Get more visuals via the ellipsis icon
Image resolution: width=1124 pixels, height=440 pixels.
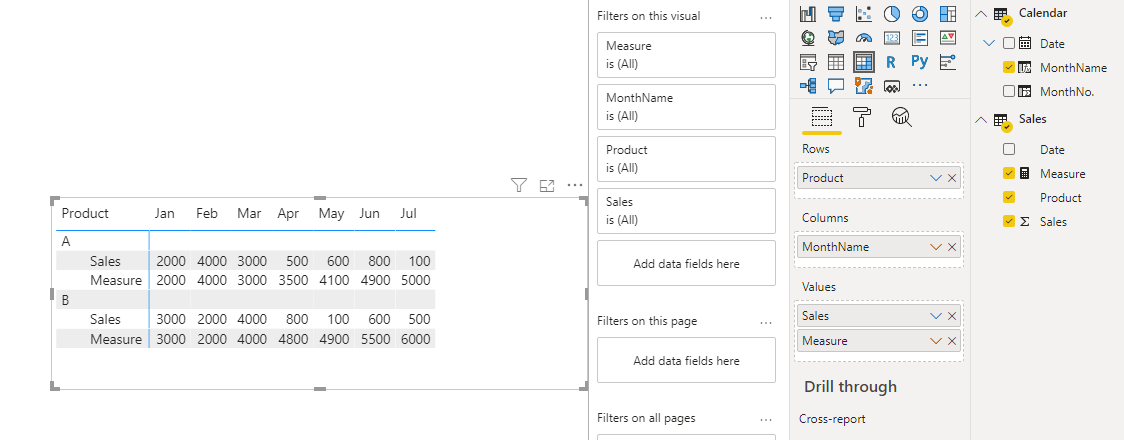[920, 86]
